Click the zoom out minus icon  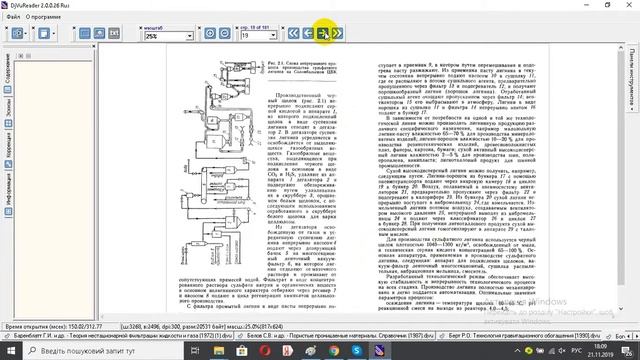coord(224,33)
